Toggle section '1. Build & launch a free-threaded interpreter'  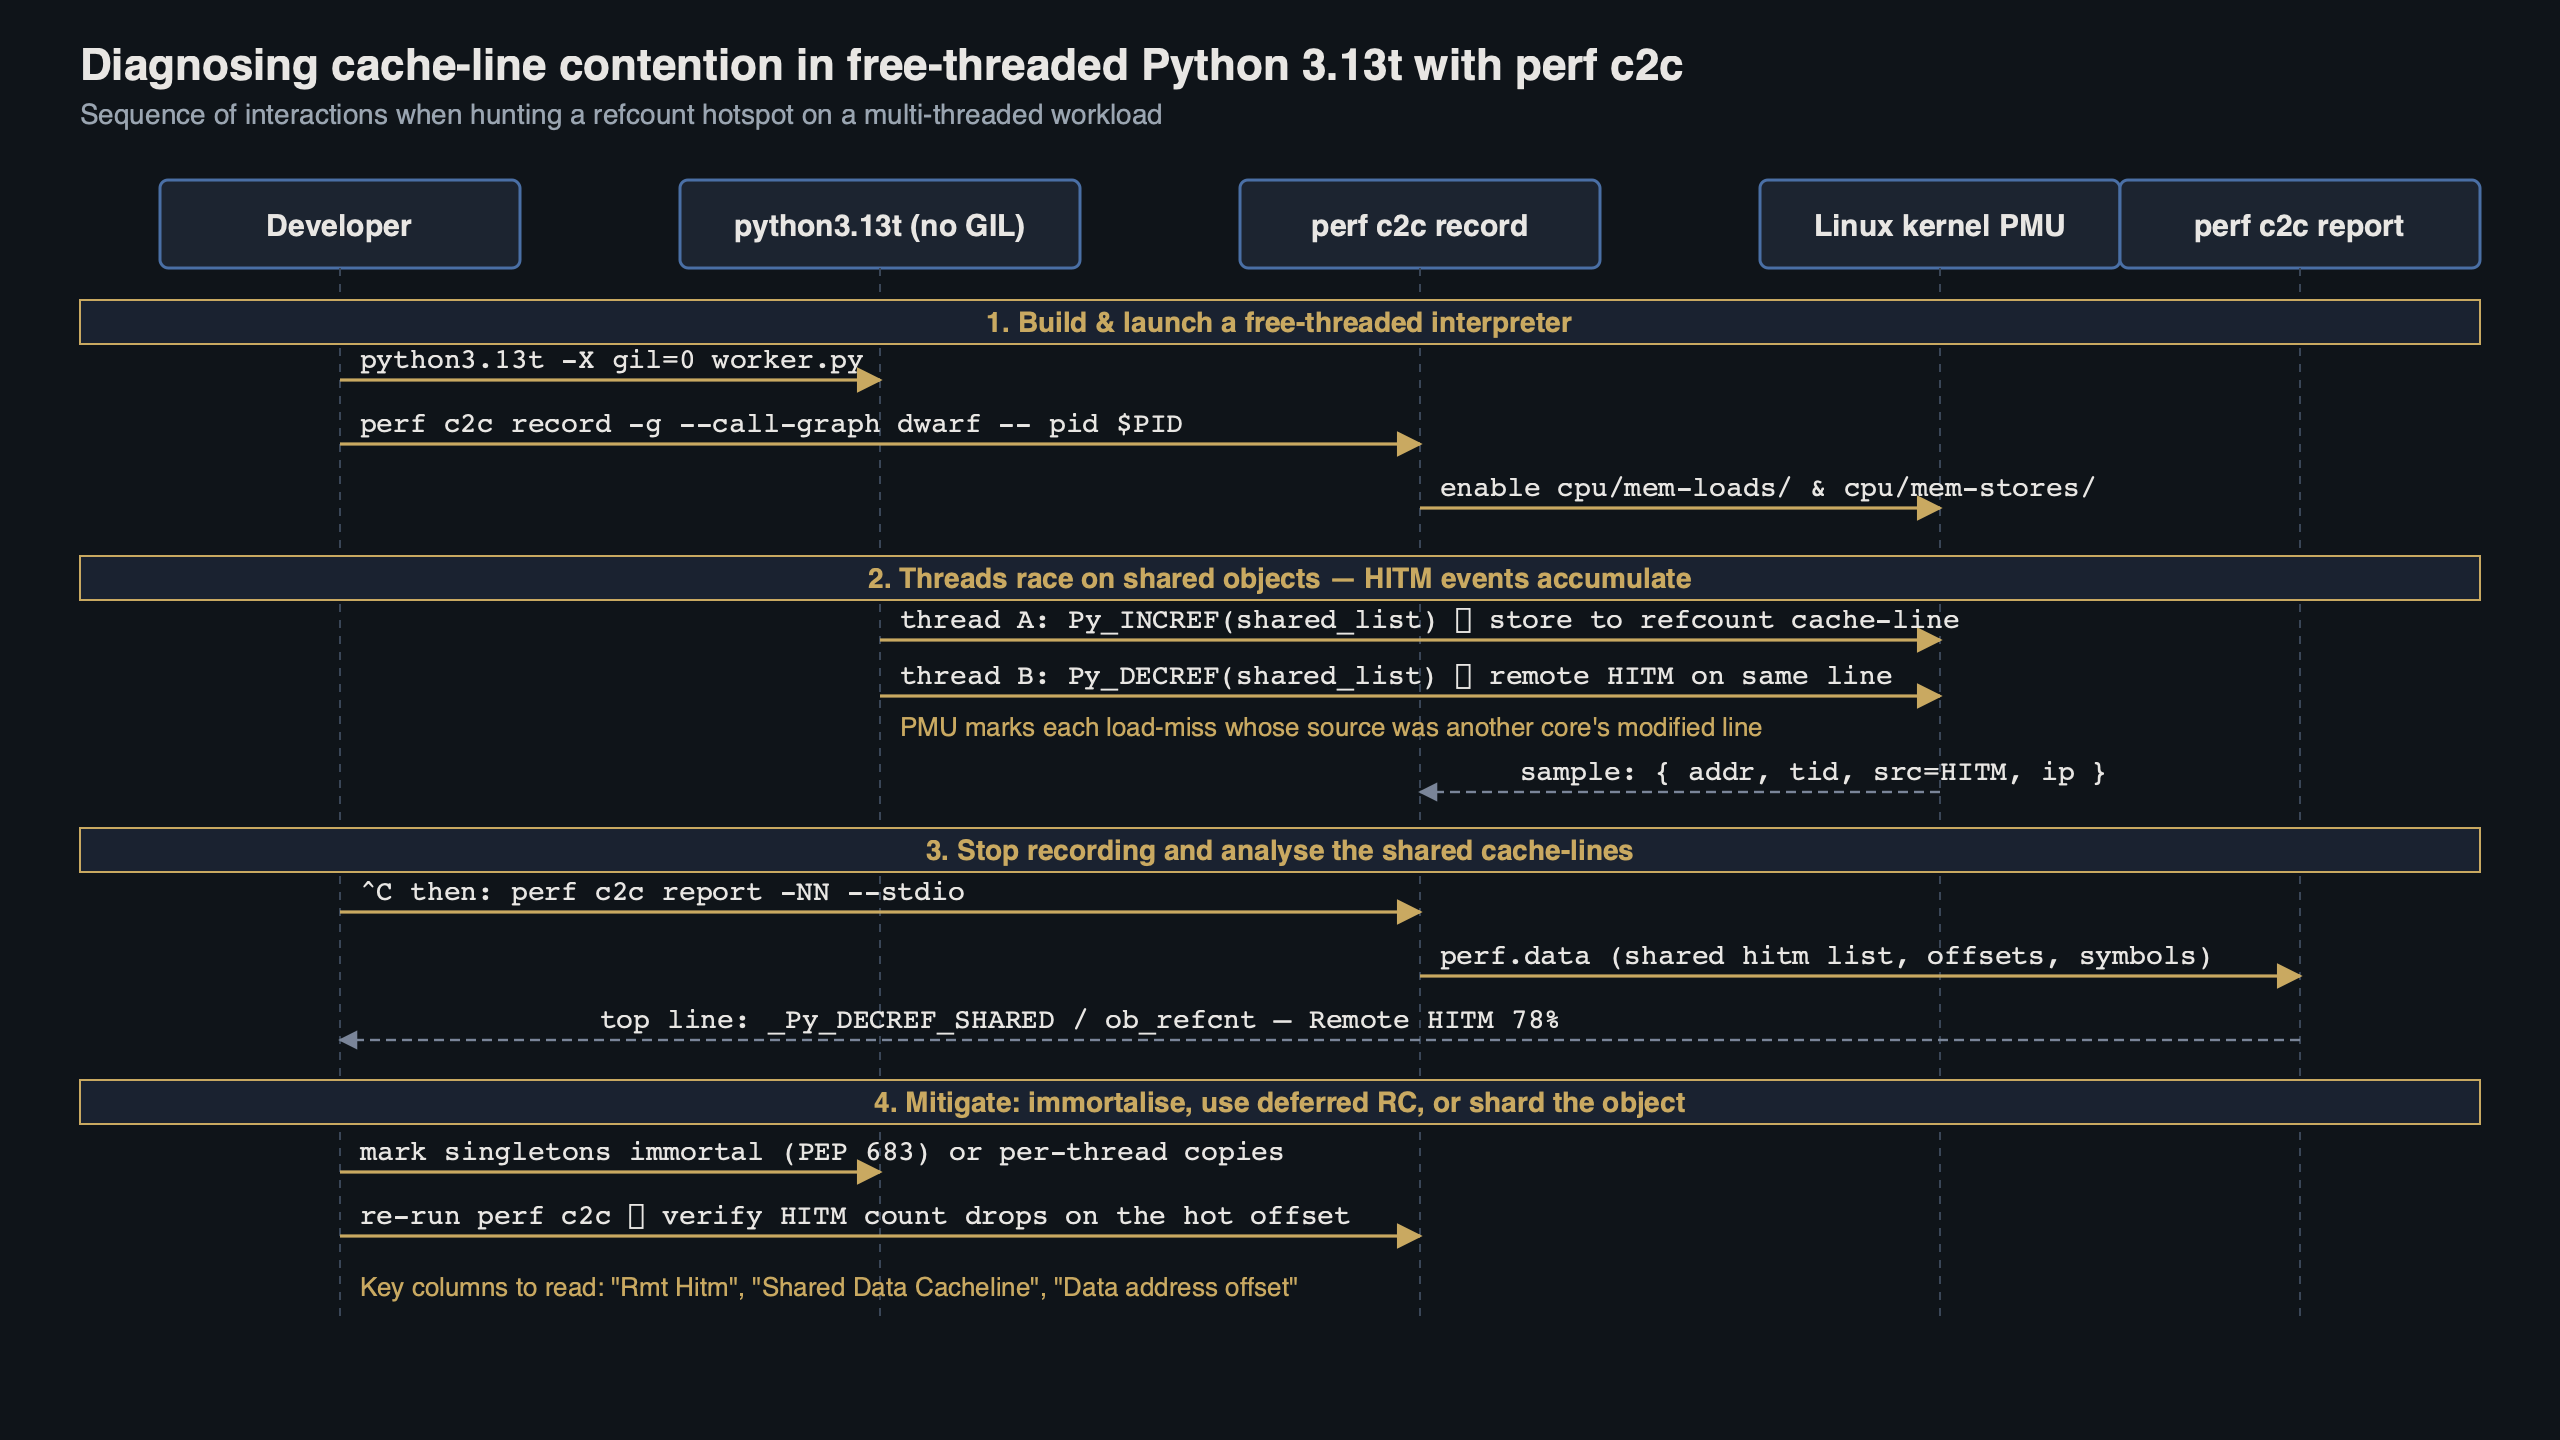(x=1278, y=322)
